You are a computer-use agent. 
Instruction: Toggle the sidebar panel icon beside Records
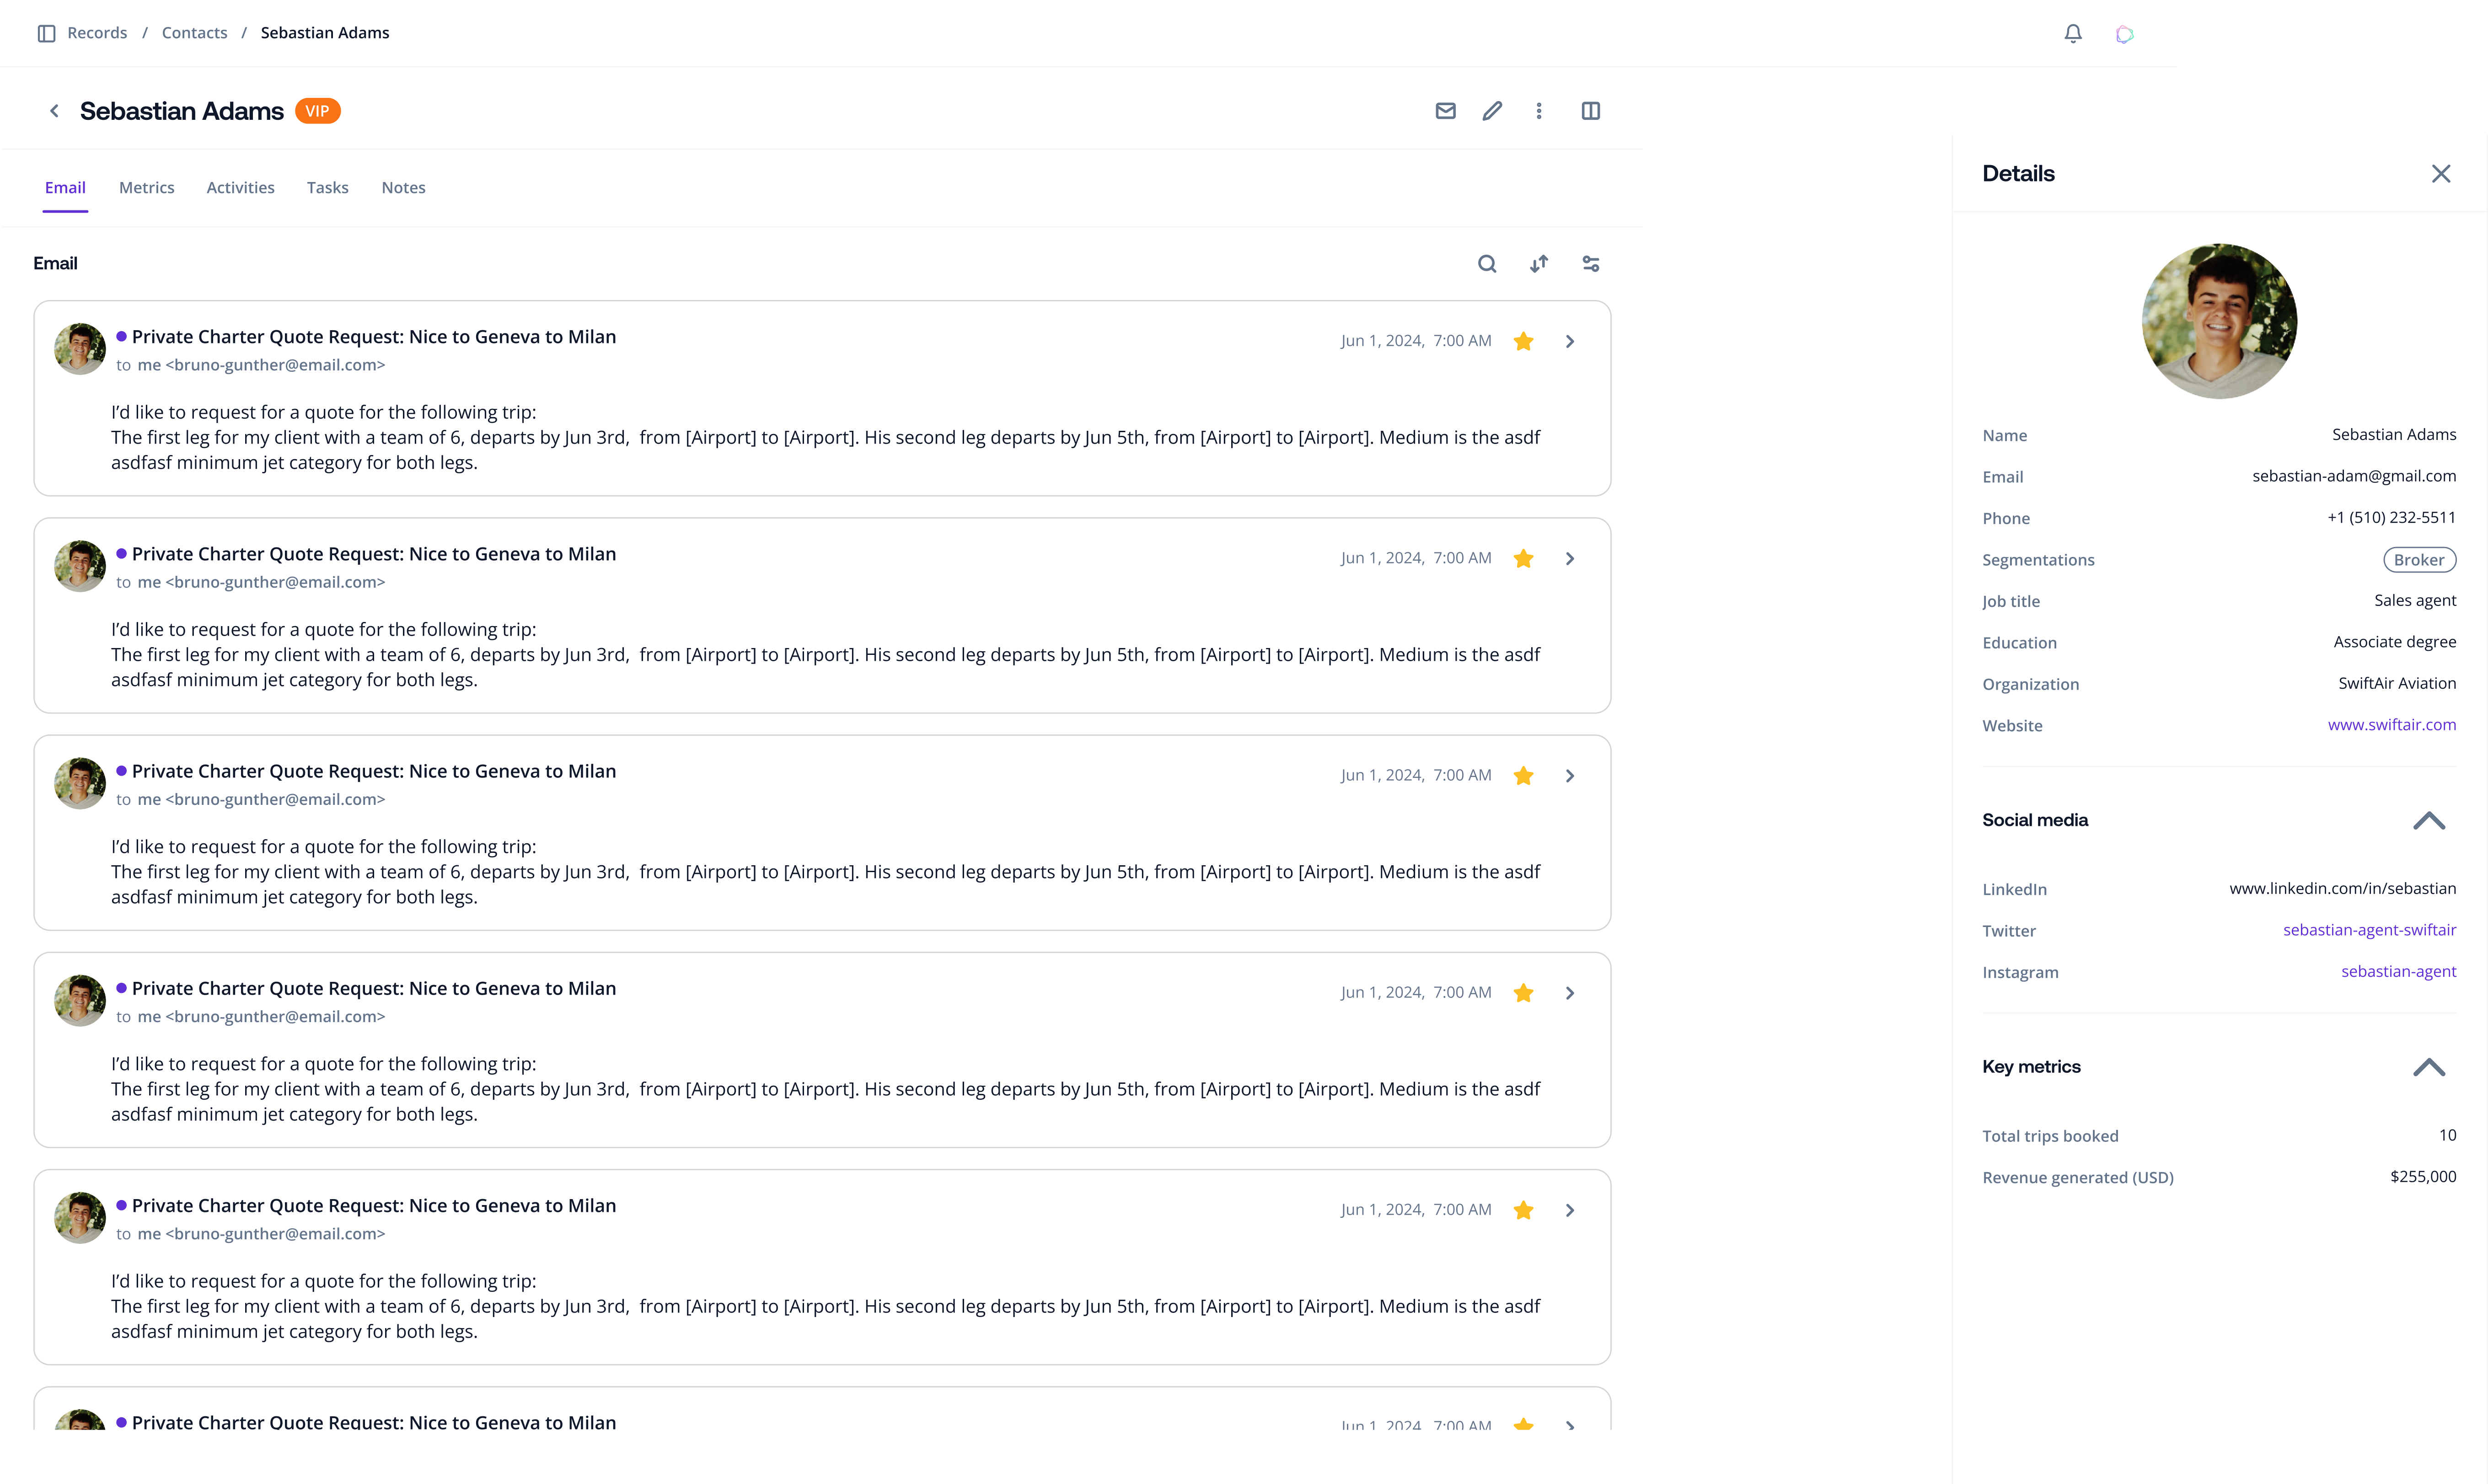46,33
